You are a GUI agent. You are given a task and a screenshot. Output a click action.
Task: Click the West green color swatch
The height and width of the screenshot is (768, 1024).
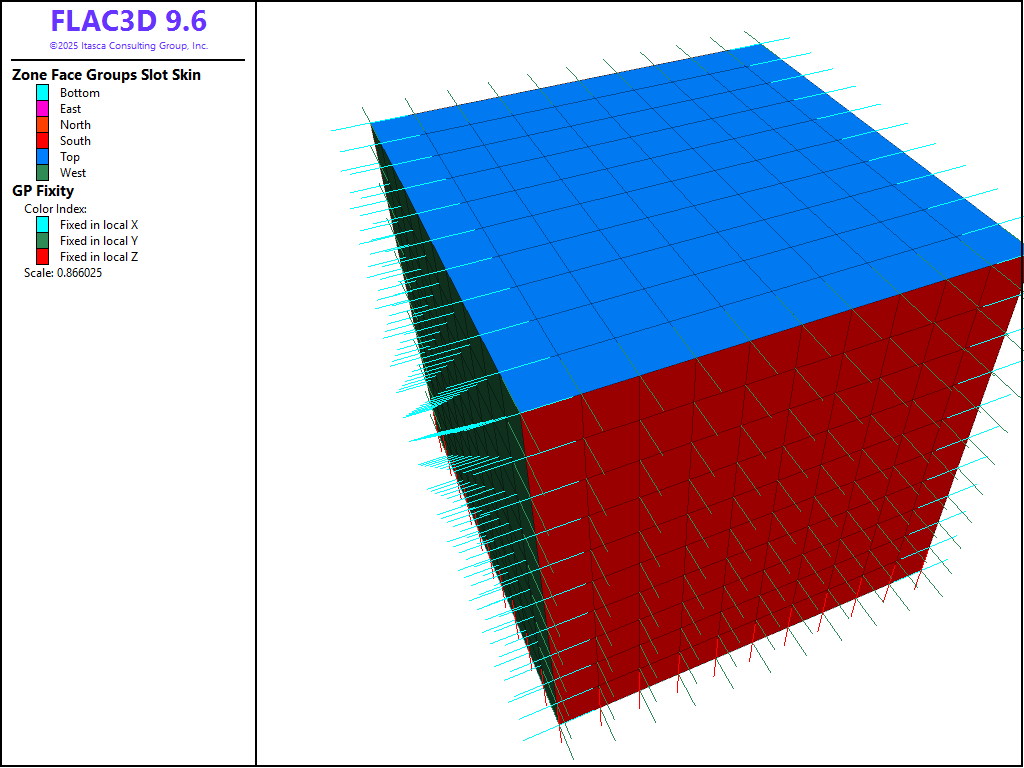[43, 173]
